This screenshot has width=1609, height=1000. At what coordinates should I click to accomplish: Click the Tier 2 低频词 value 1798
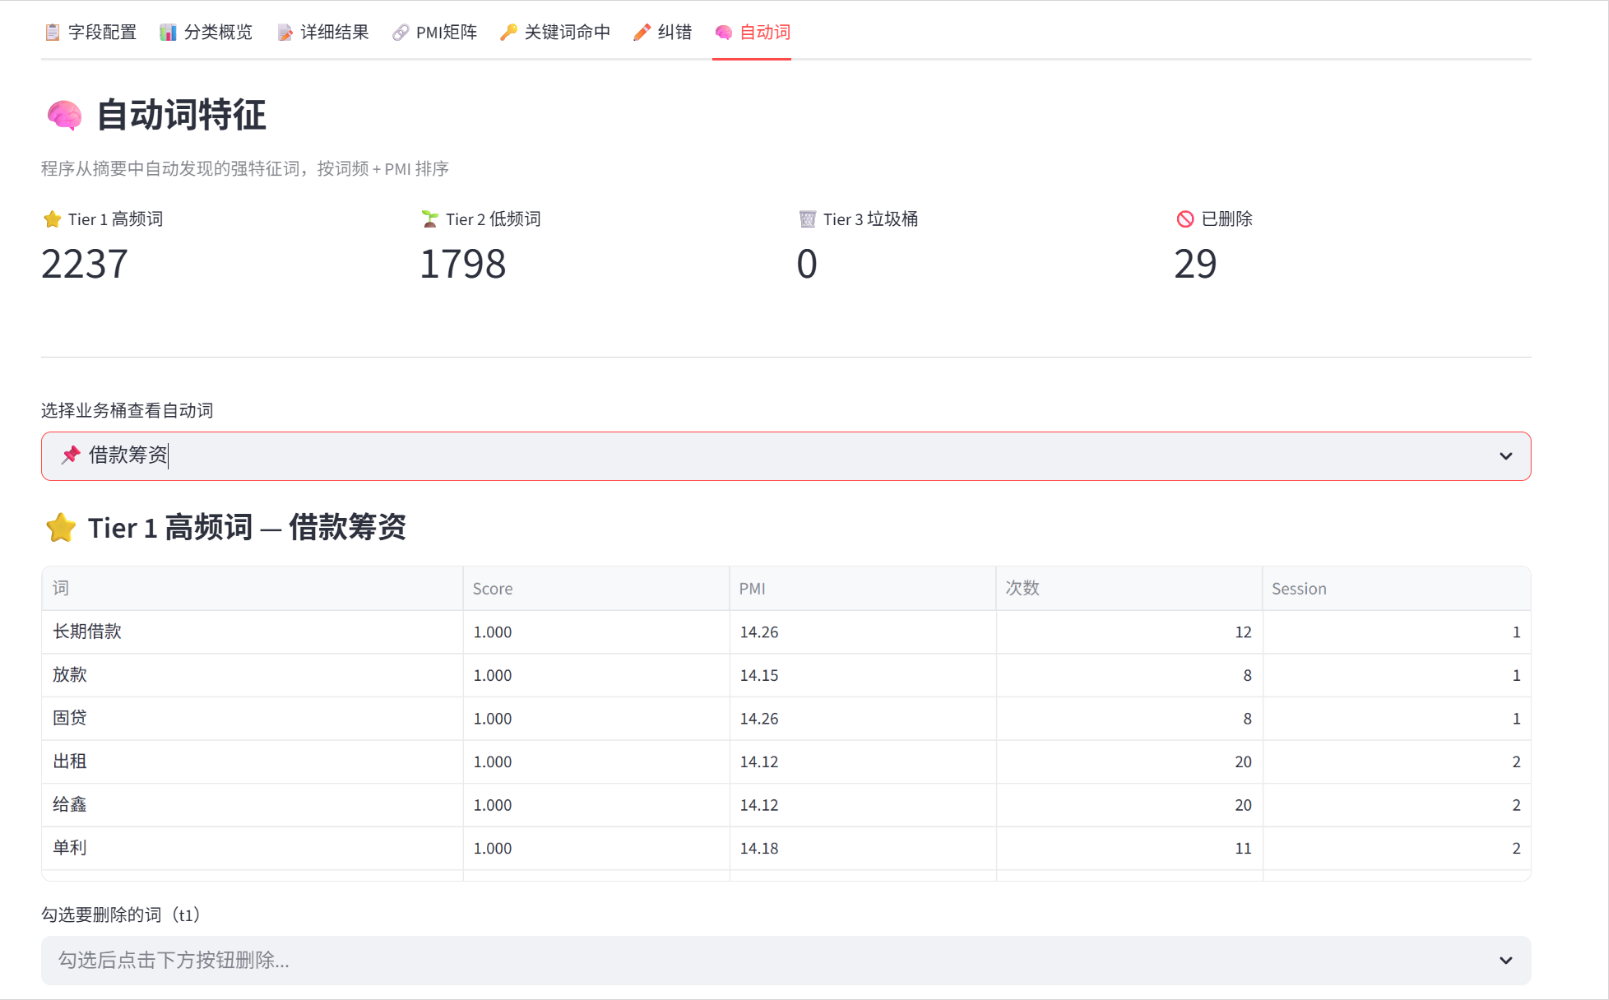(x=462, y=264)
